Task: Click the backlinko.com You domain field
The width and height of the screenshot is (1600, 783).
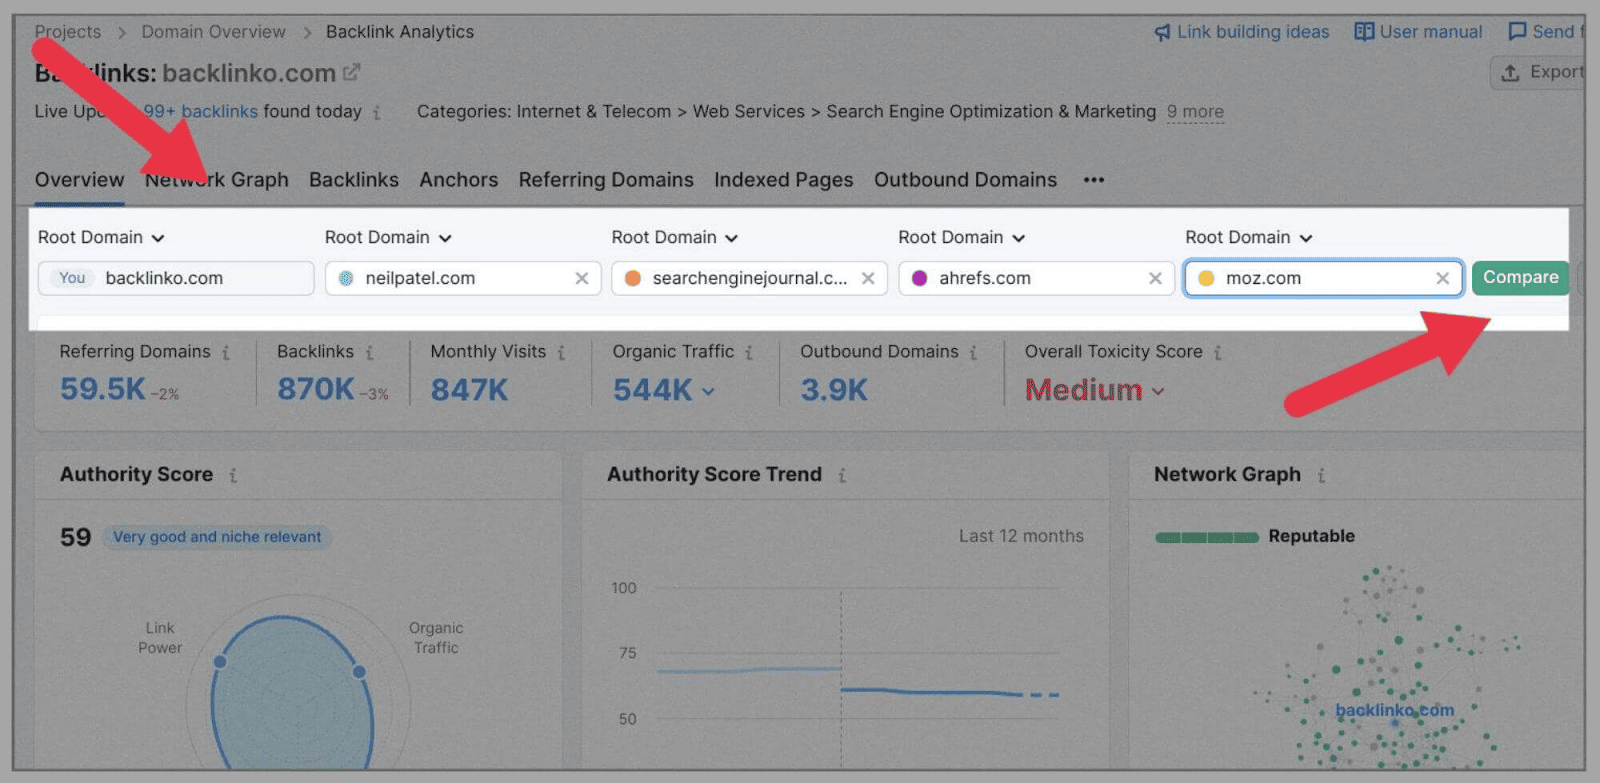Action: (x=176, y=279)
